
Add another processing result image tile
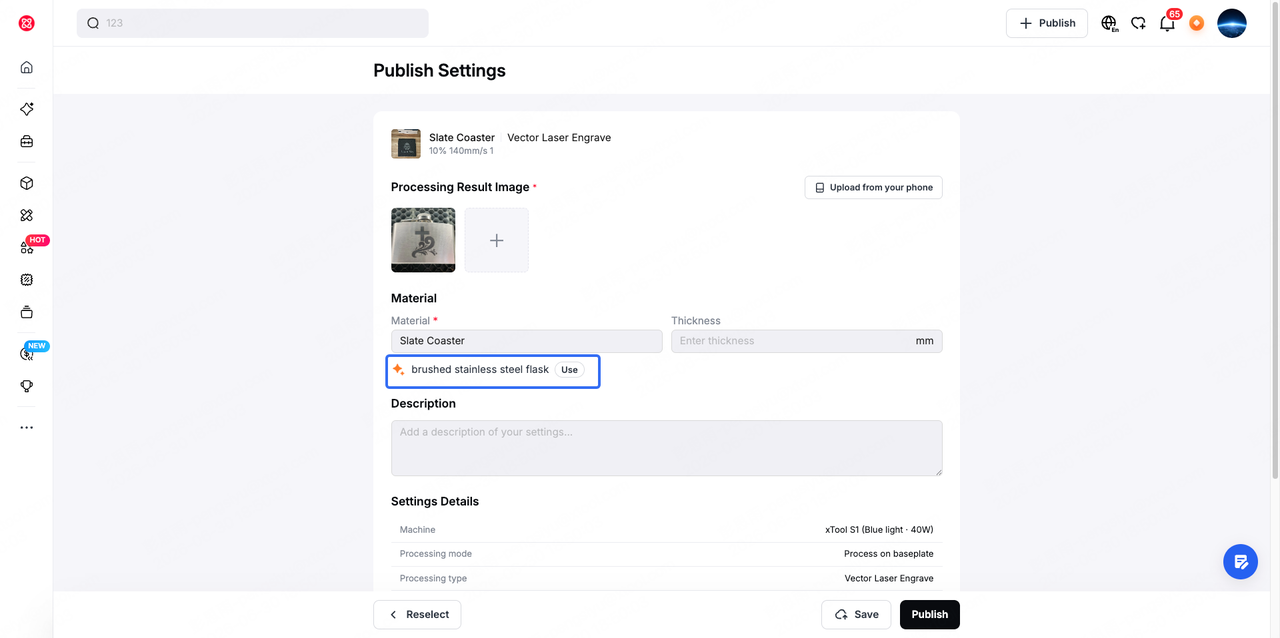(x=497, y=240)
